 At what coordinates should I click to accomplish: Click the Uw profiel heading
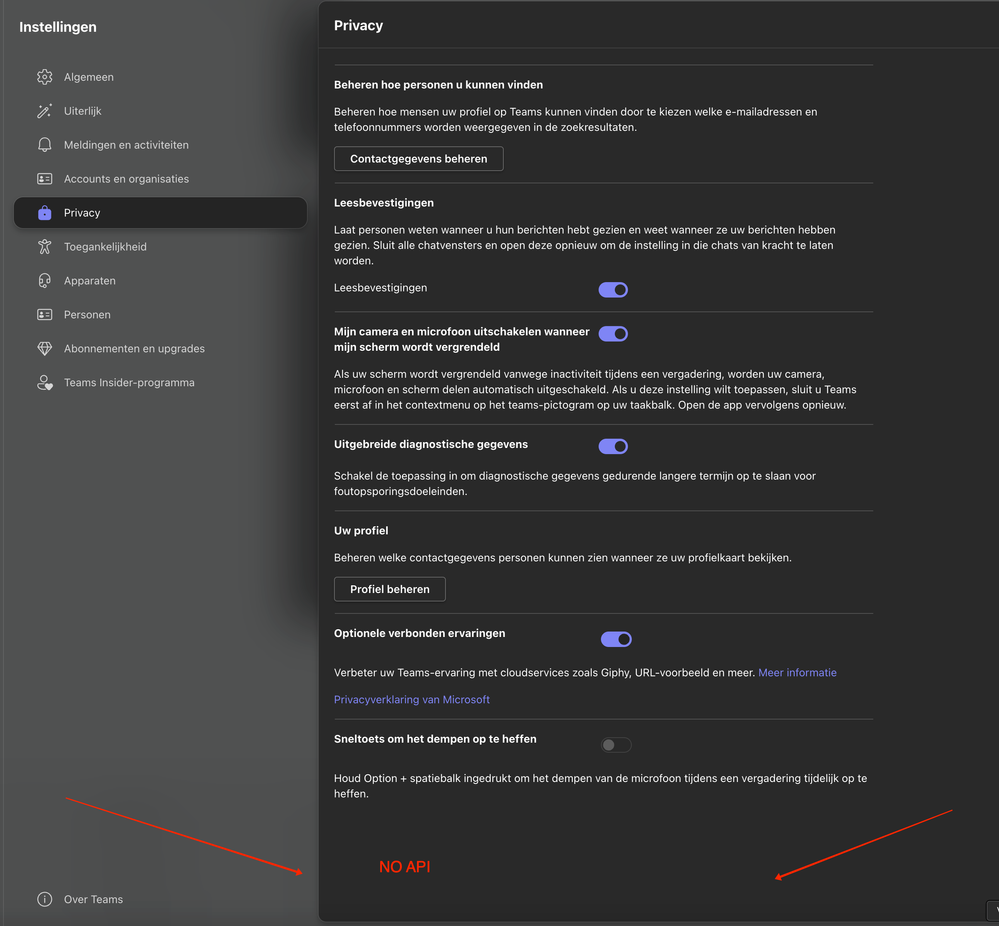point(361,531)
